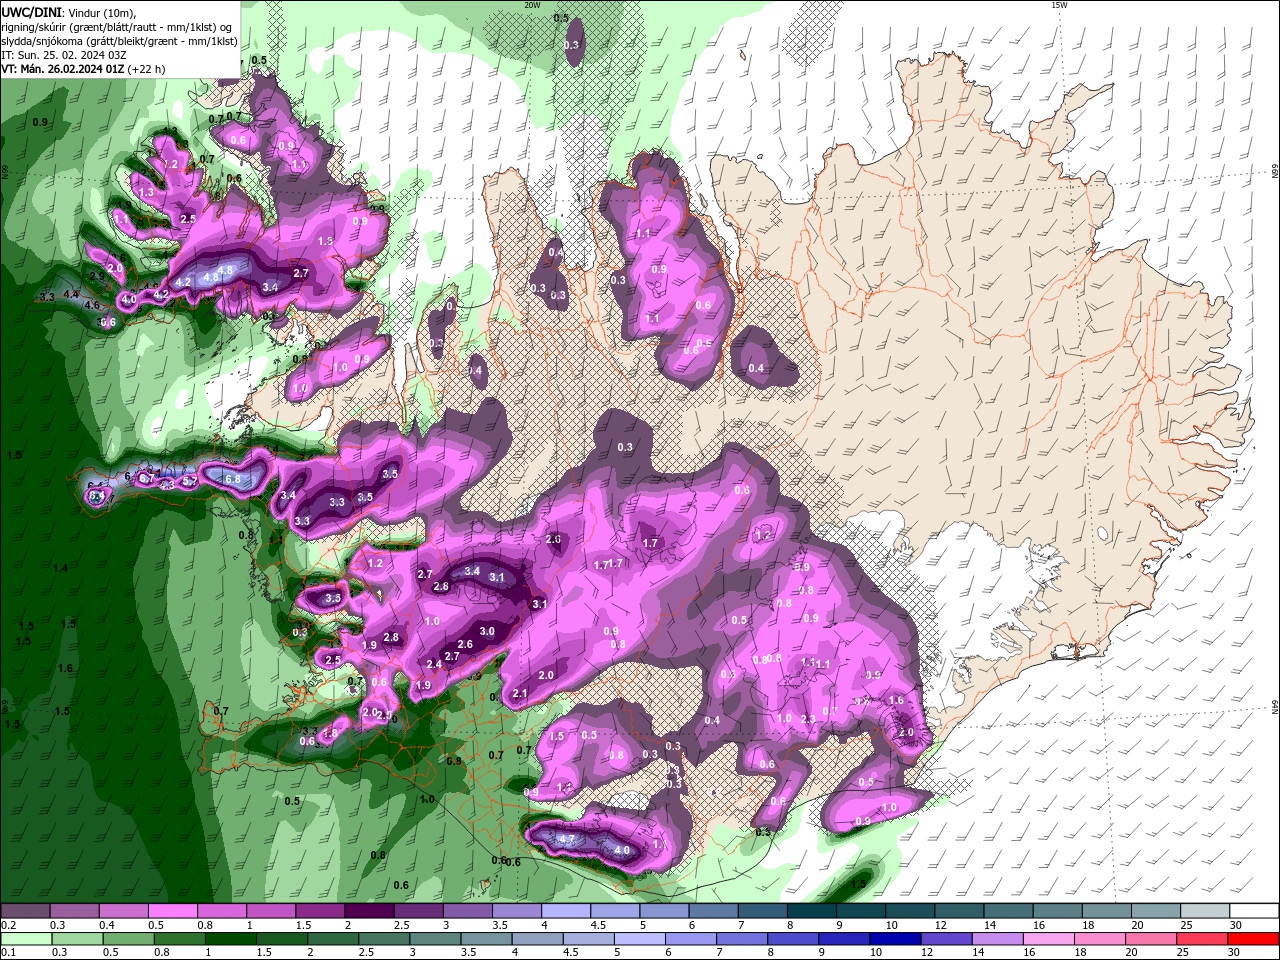Click the '4.7' value on the south coast

coord(565,839)
